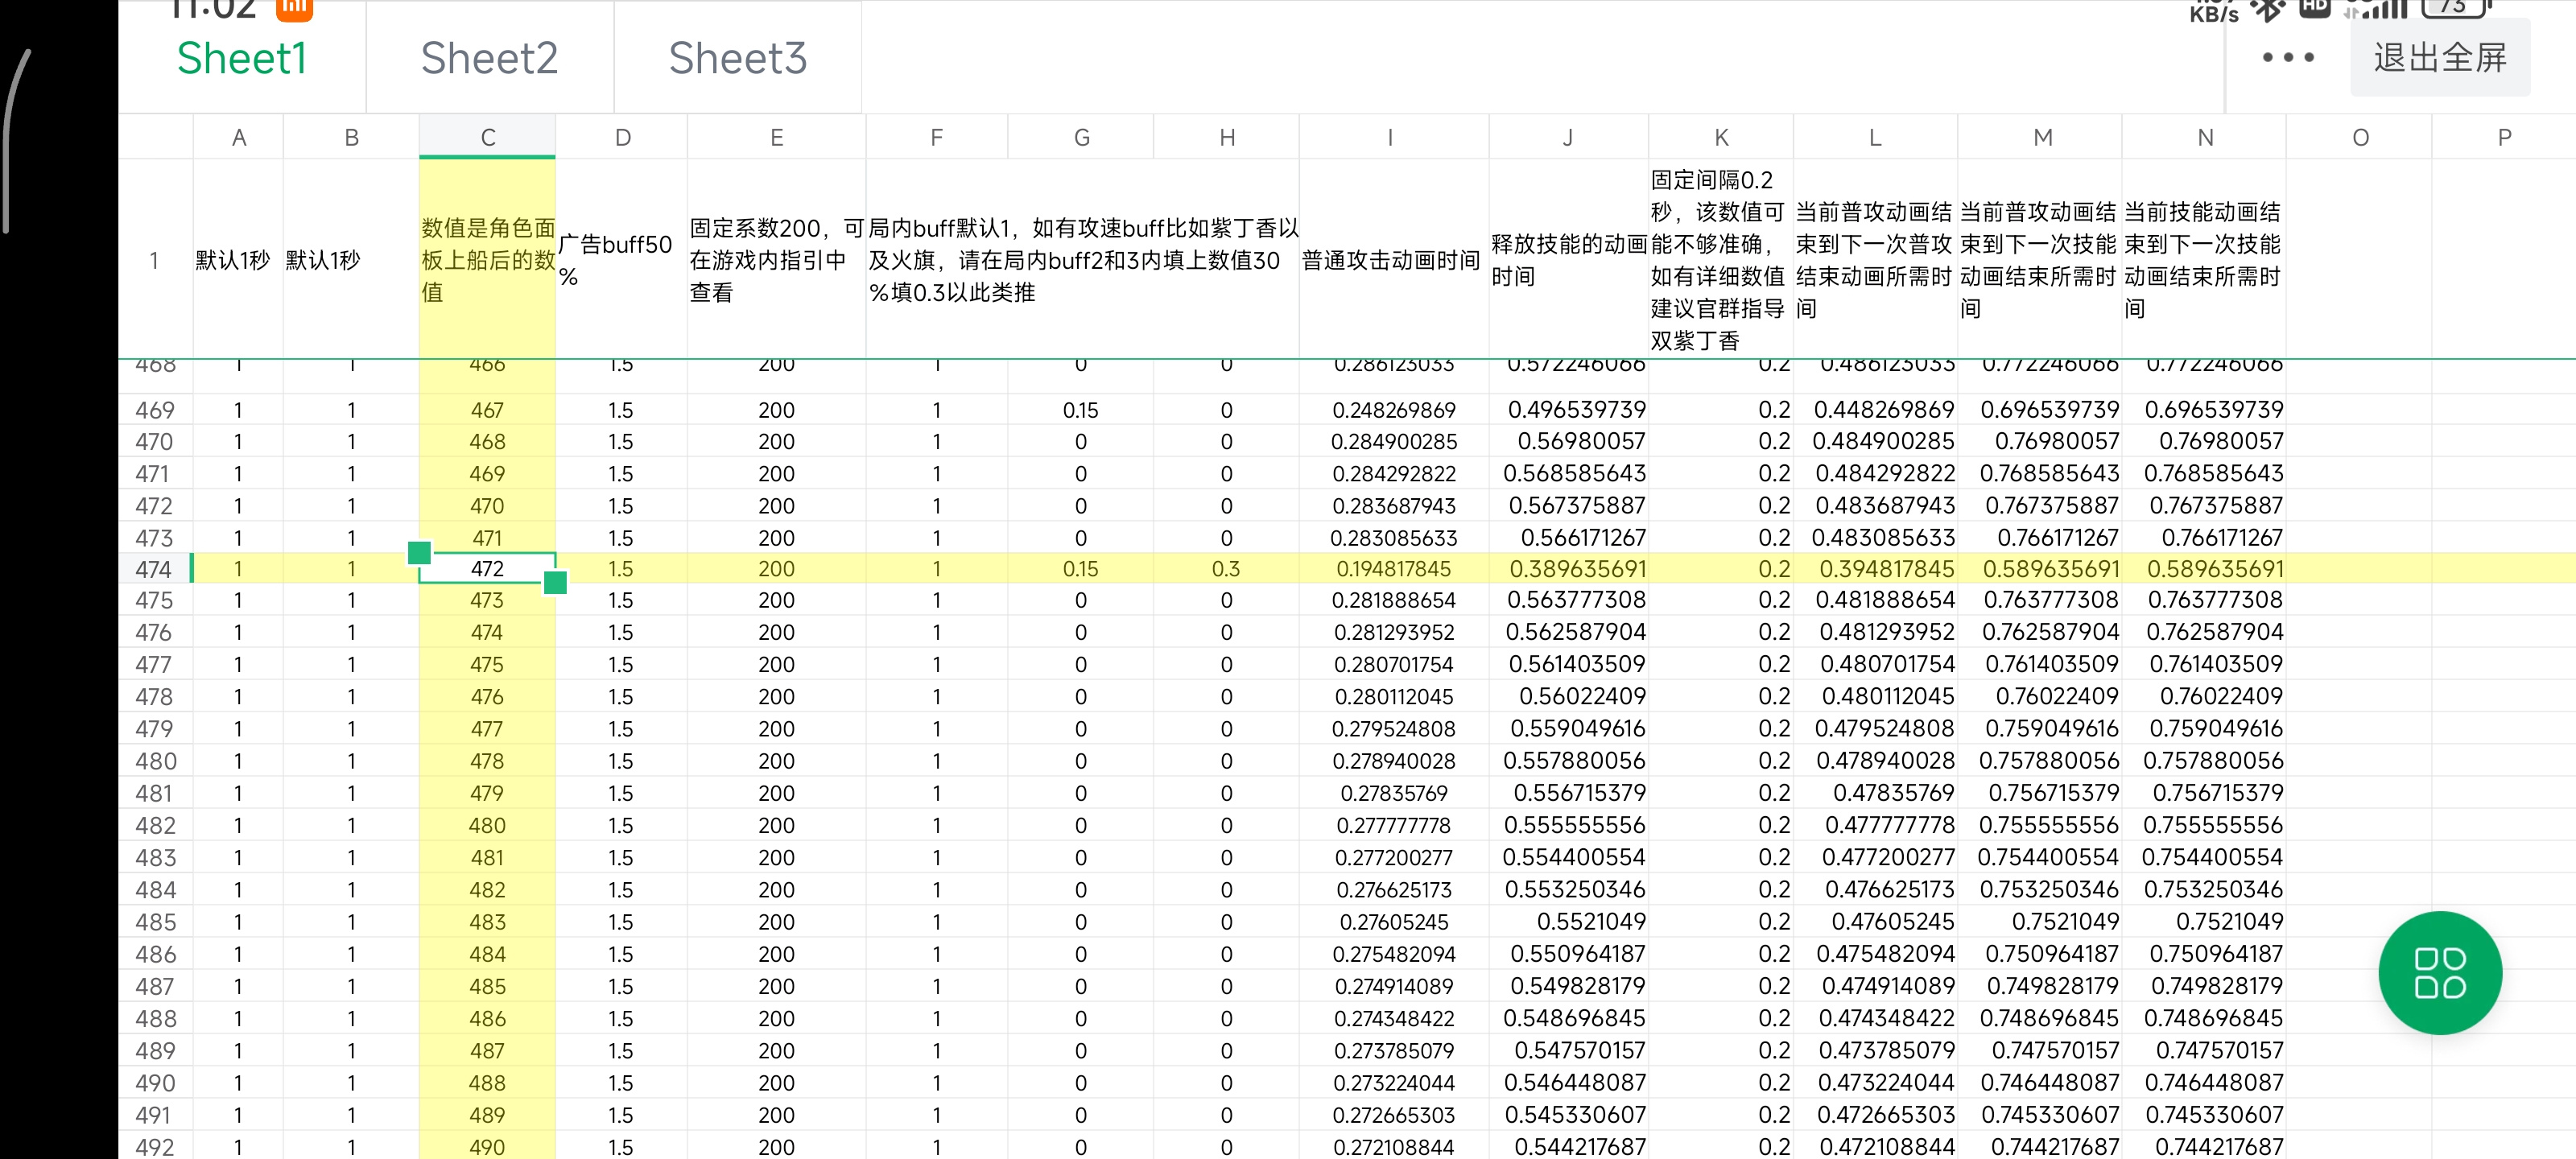Click cell showing 0.194817845
Viewport: 2576px width, 1159px height.
click(x=1394, y=568)
